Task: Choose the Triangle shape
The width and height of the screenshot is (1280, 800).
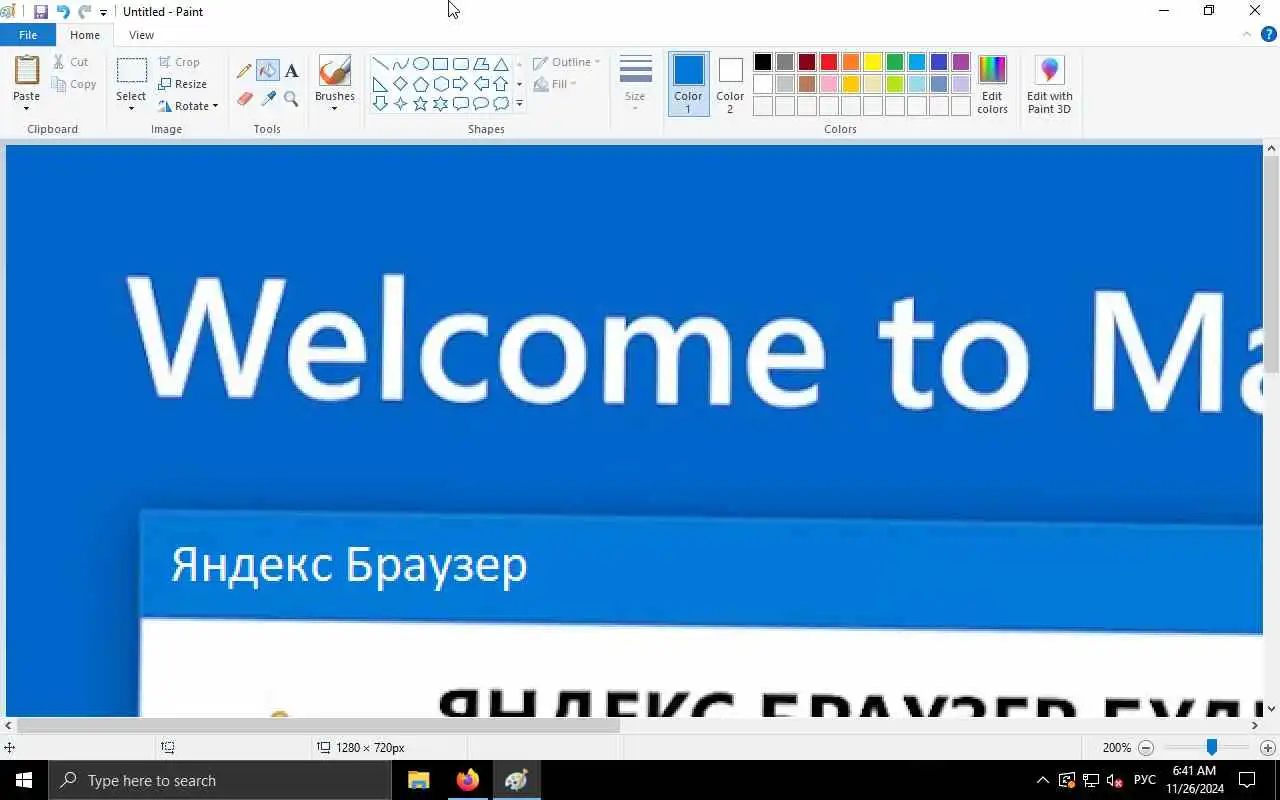Action: point(500,64)
